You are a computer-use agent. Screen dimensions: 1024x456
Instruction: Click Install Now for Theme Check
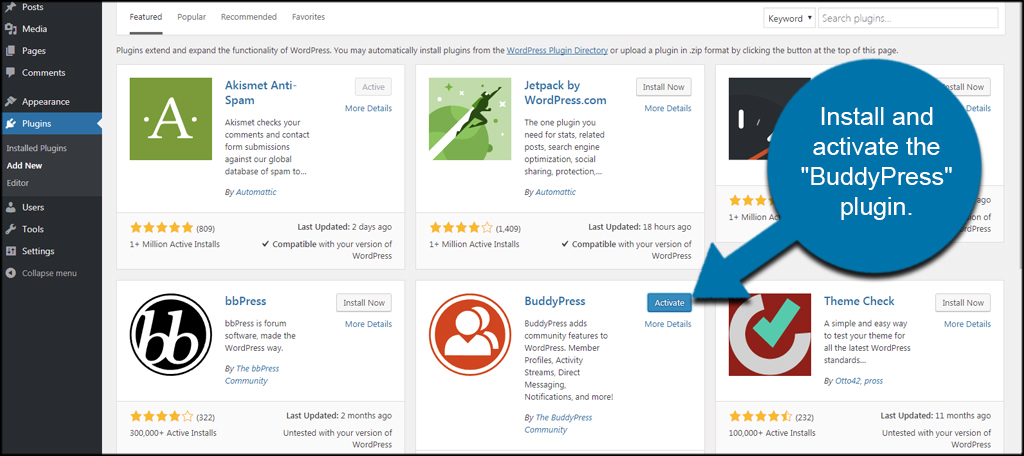click(963, 302)
